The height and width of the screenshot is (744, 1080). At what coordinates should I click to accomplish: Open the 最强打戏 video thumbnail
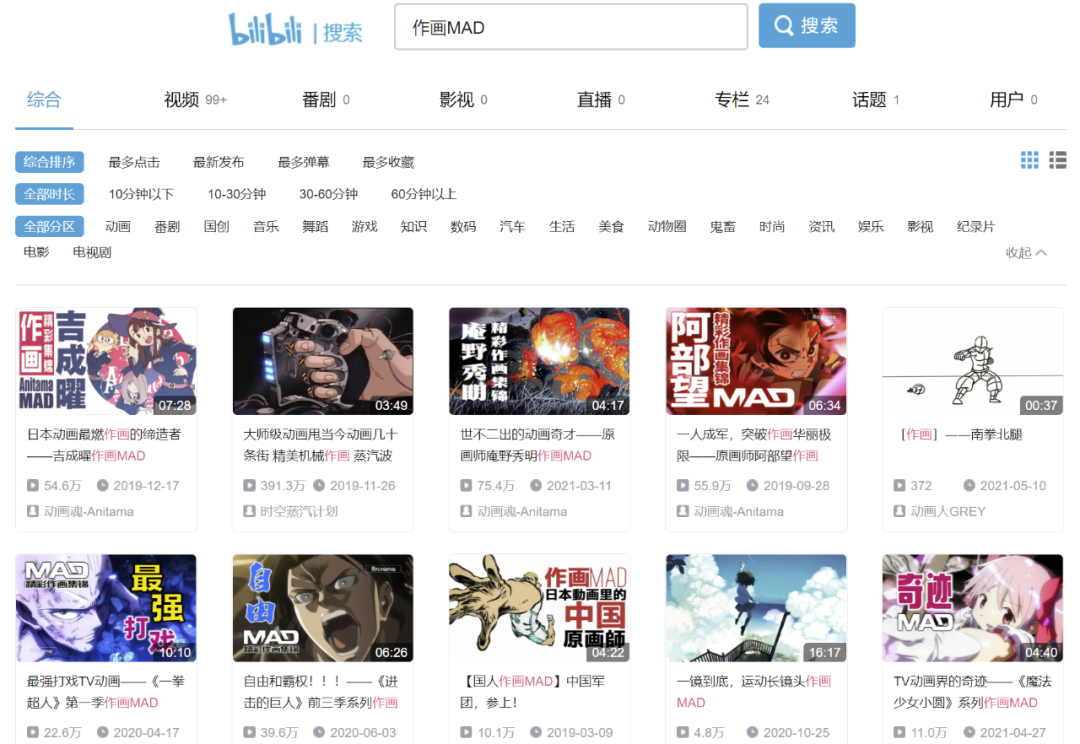pos(106,608)
